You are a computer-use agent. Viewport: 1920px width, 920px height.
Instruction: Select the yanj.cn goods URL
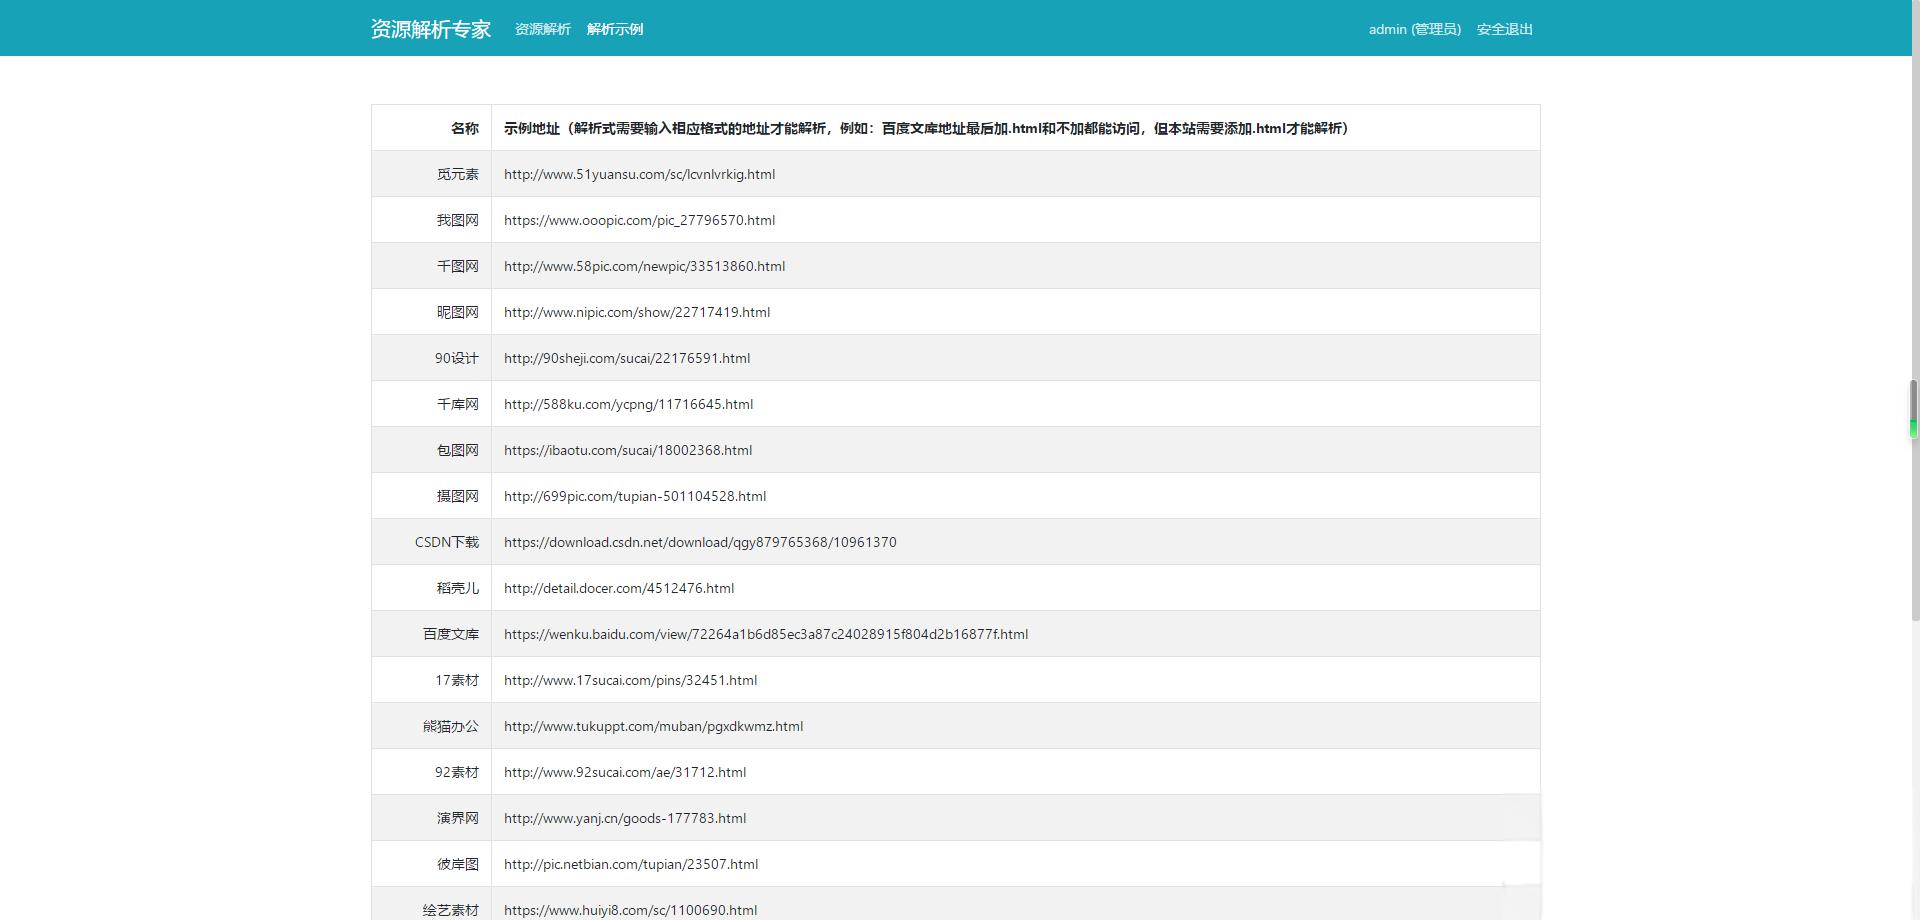[x=625, y=818]
